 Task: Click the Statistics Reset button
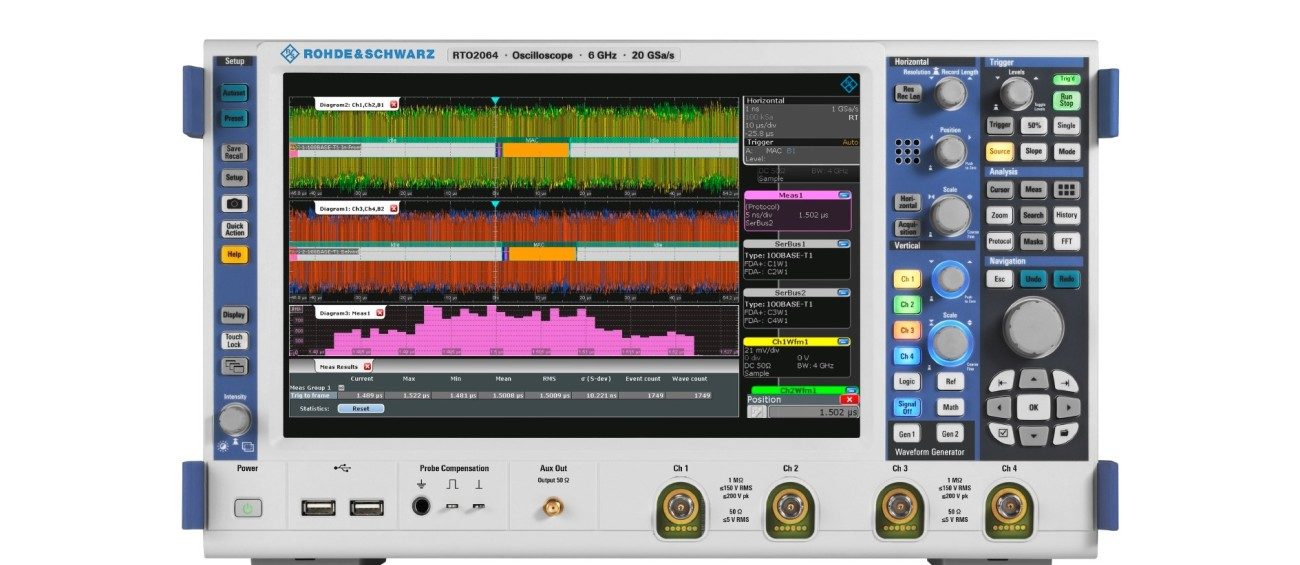point(360,408)
